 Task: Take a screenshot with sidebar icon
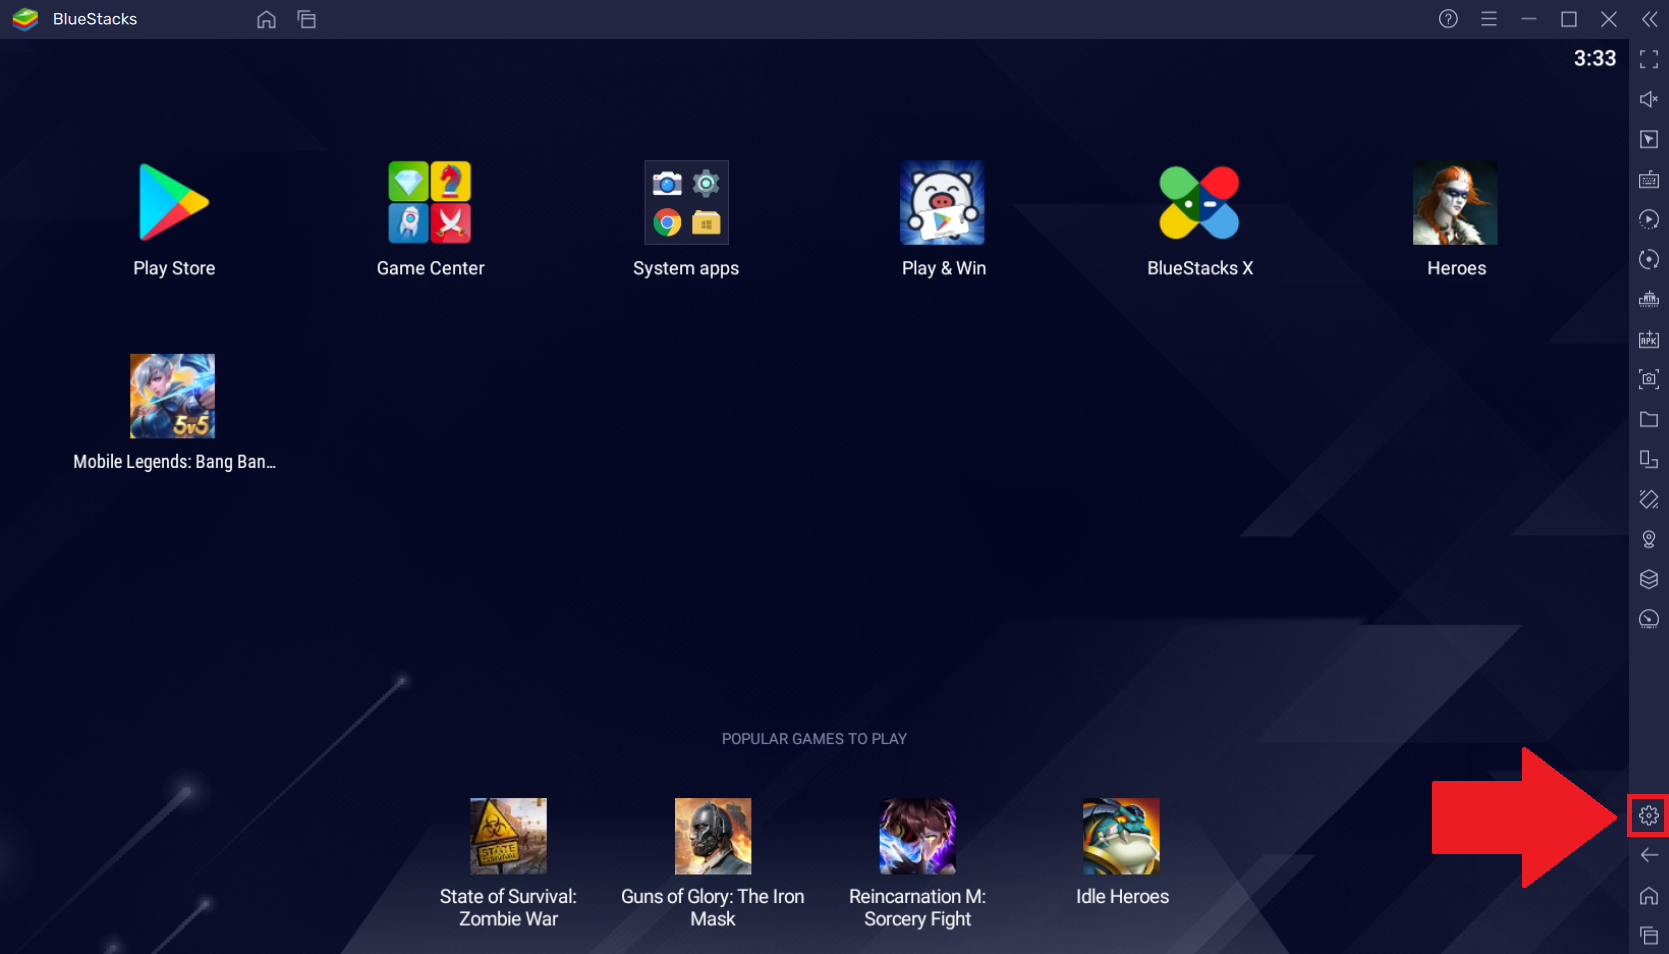(x=1649, y=379)
